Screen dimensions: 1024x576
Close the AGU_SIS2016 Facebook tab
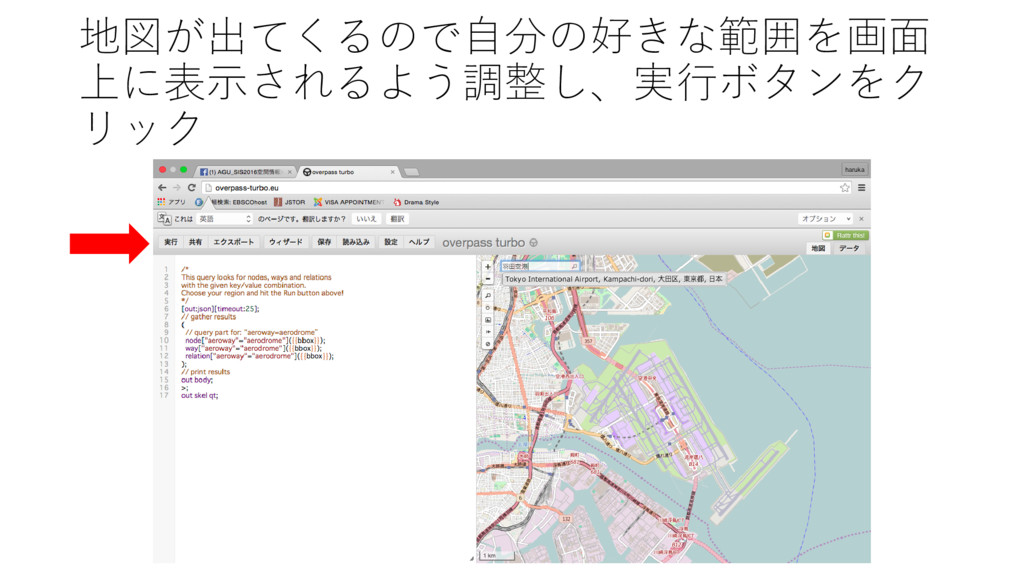click(x=289, y=172)
